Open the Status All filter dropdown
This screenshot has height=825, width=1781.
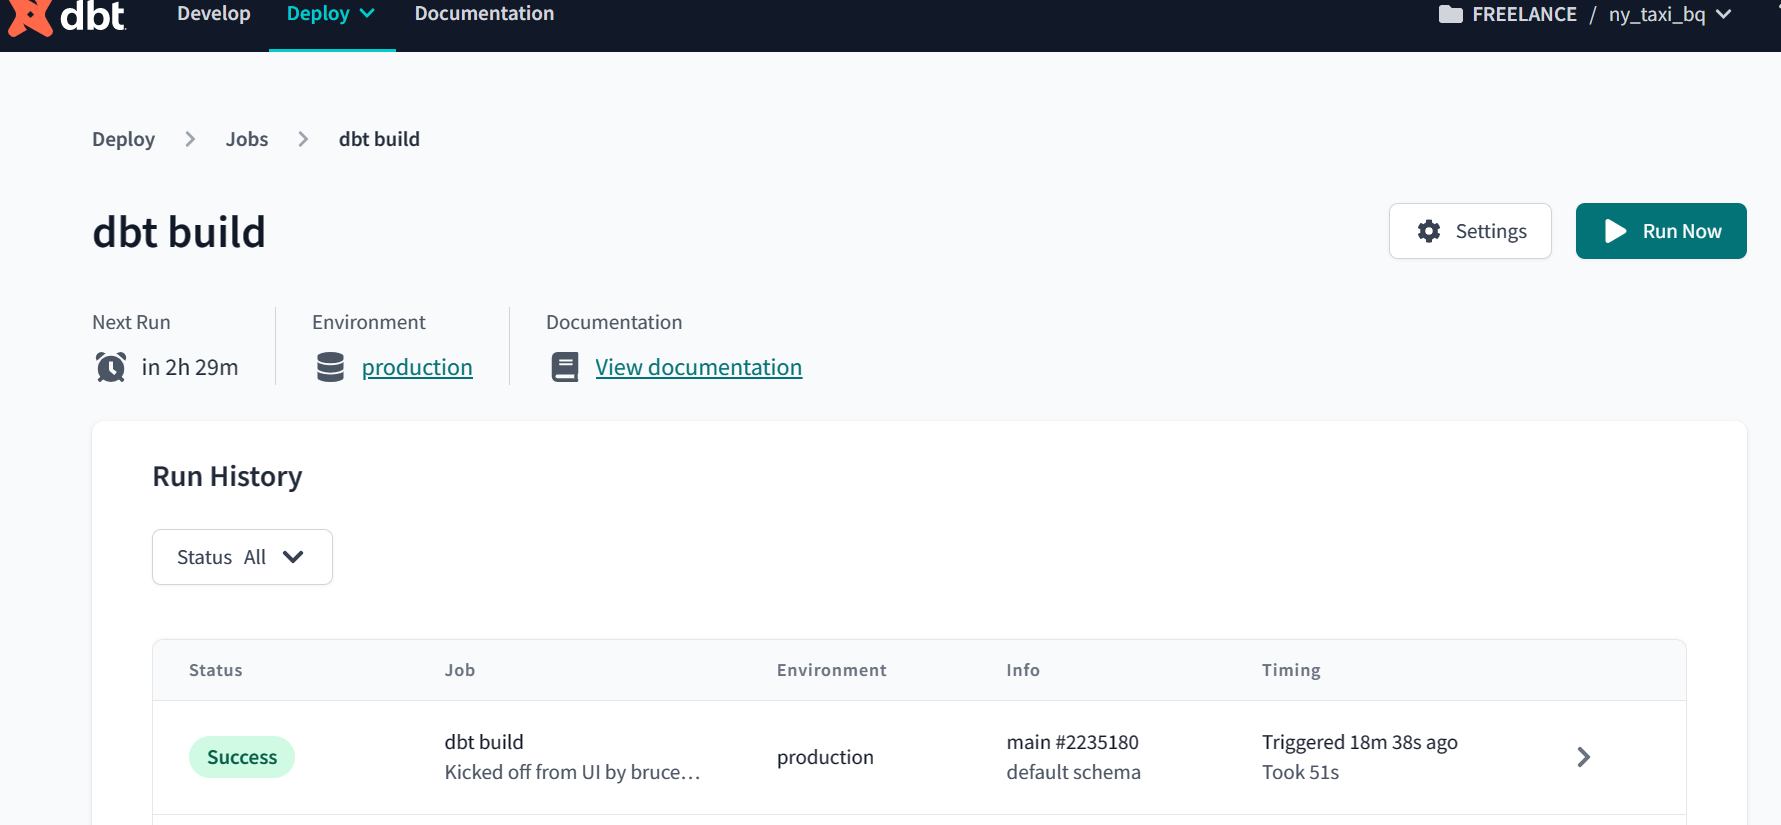[242, 557]
